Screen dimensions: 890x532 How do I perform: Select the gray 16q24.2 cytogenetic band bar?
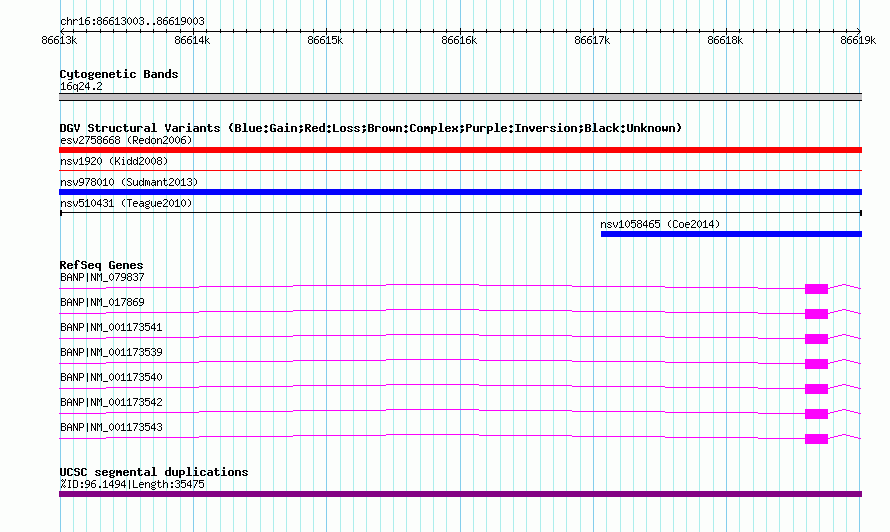tap(460, 97)
